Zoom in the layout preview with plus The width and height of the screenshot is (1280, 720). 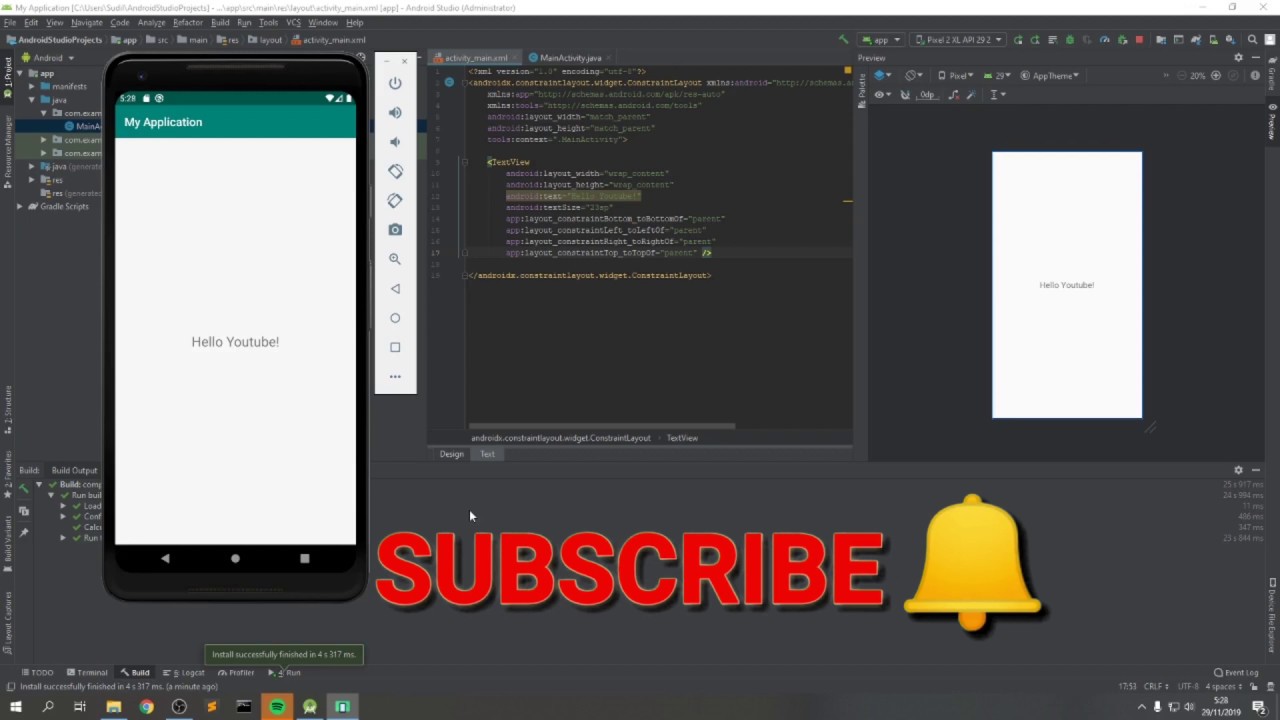pyautogui.click(x=1215, y=76)
